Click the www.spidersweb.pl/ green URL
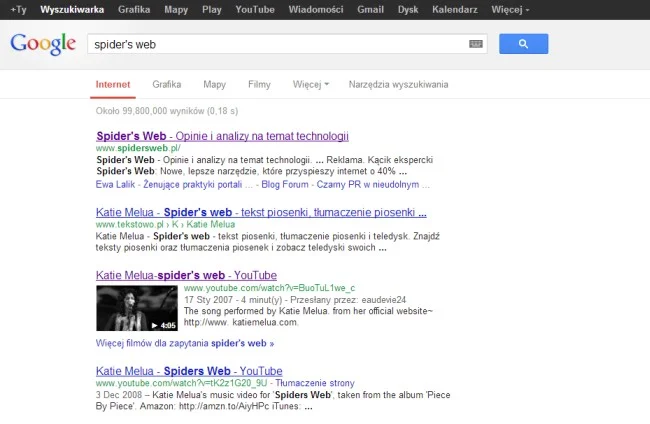This screenshot has height=424, width=650. [x=138, y=148]
